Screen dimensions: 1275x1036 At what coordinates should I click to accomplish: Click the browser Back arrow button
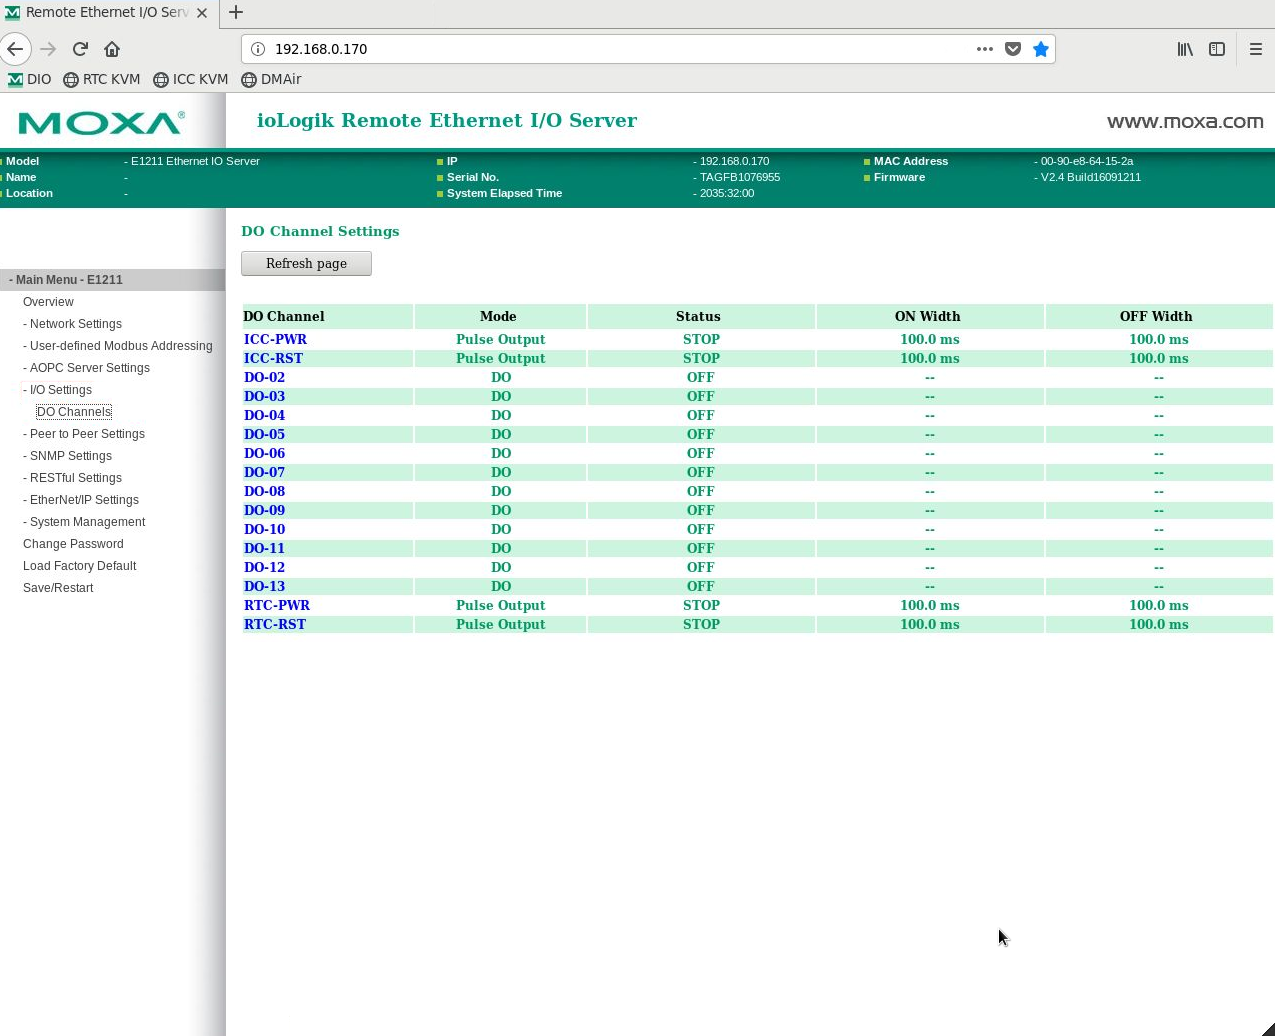15,49
